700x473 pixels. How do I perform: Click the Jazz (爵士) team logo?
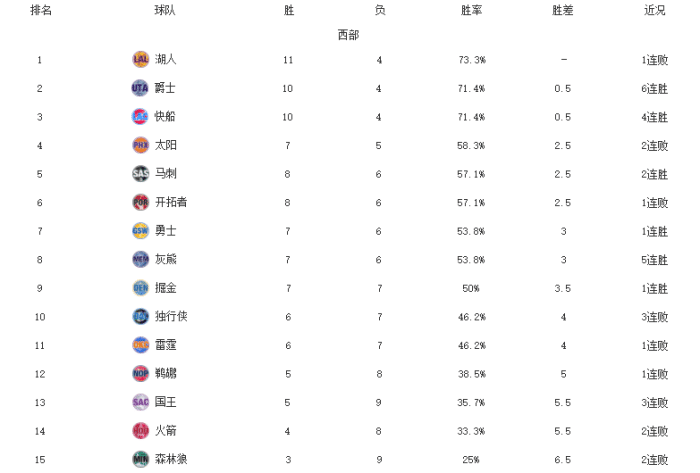click(x=140, y=88)
